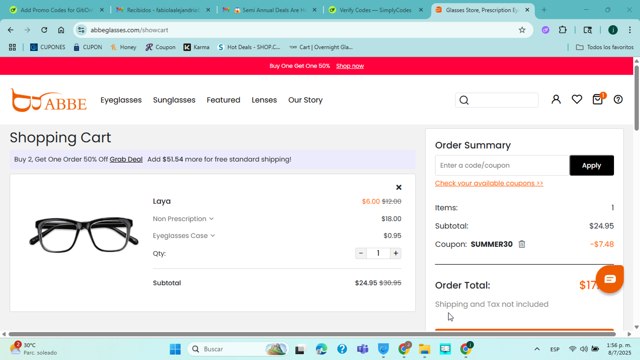Click the Laya product name
640x360 pixels.
pos(162,201)
